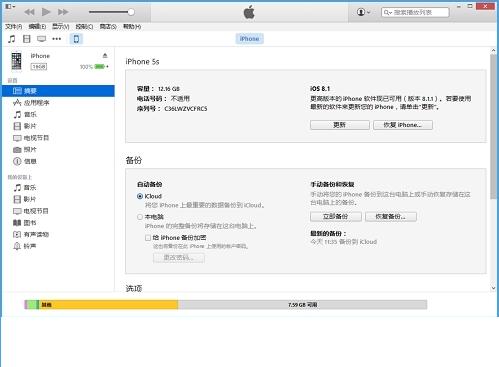Click the music note icon in the settings list
The width and height of the screenshot is (499, 367).
17,114
